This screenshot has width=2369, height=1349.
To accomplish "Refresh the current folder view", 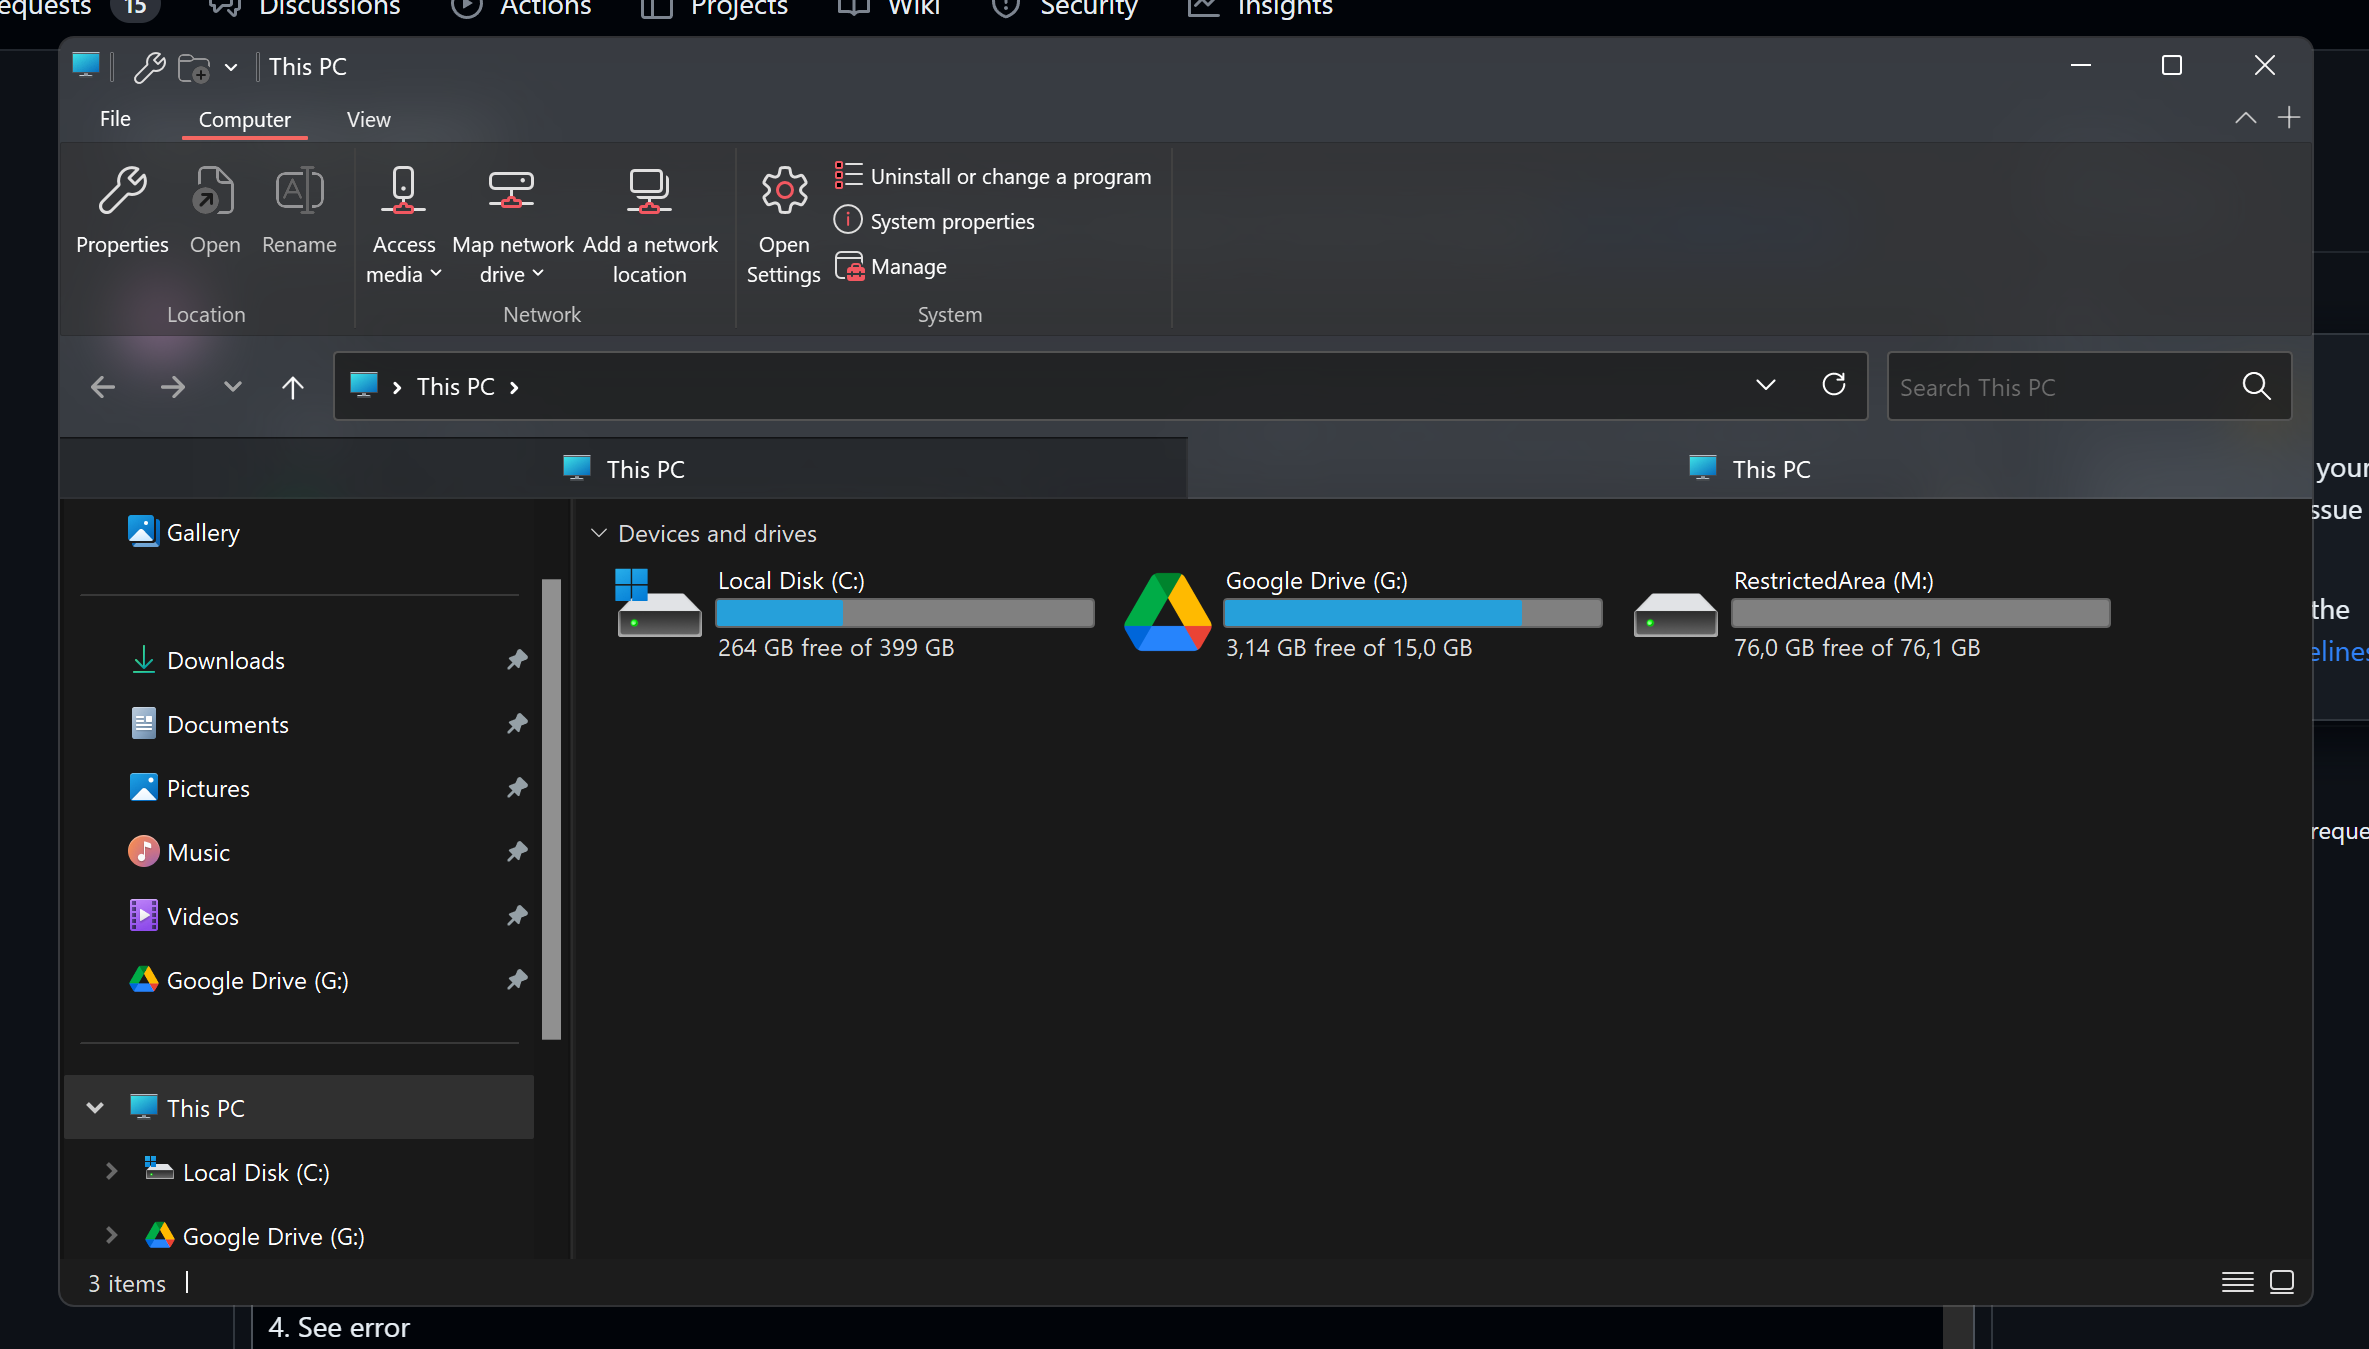I will click(1834, 385).
